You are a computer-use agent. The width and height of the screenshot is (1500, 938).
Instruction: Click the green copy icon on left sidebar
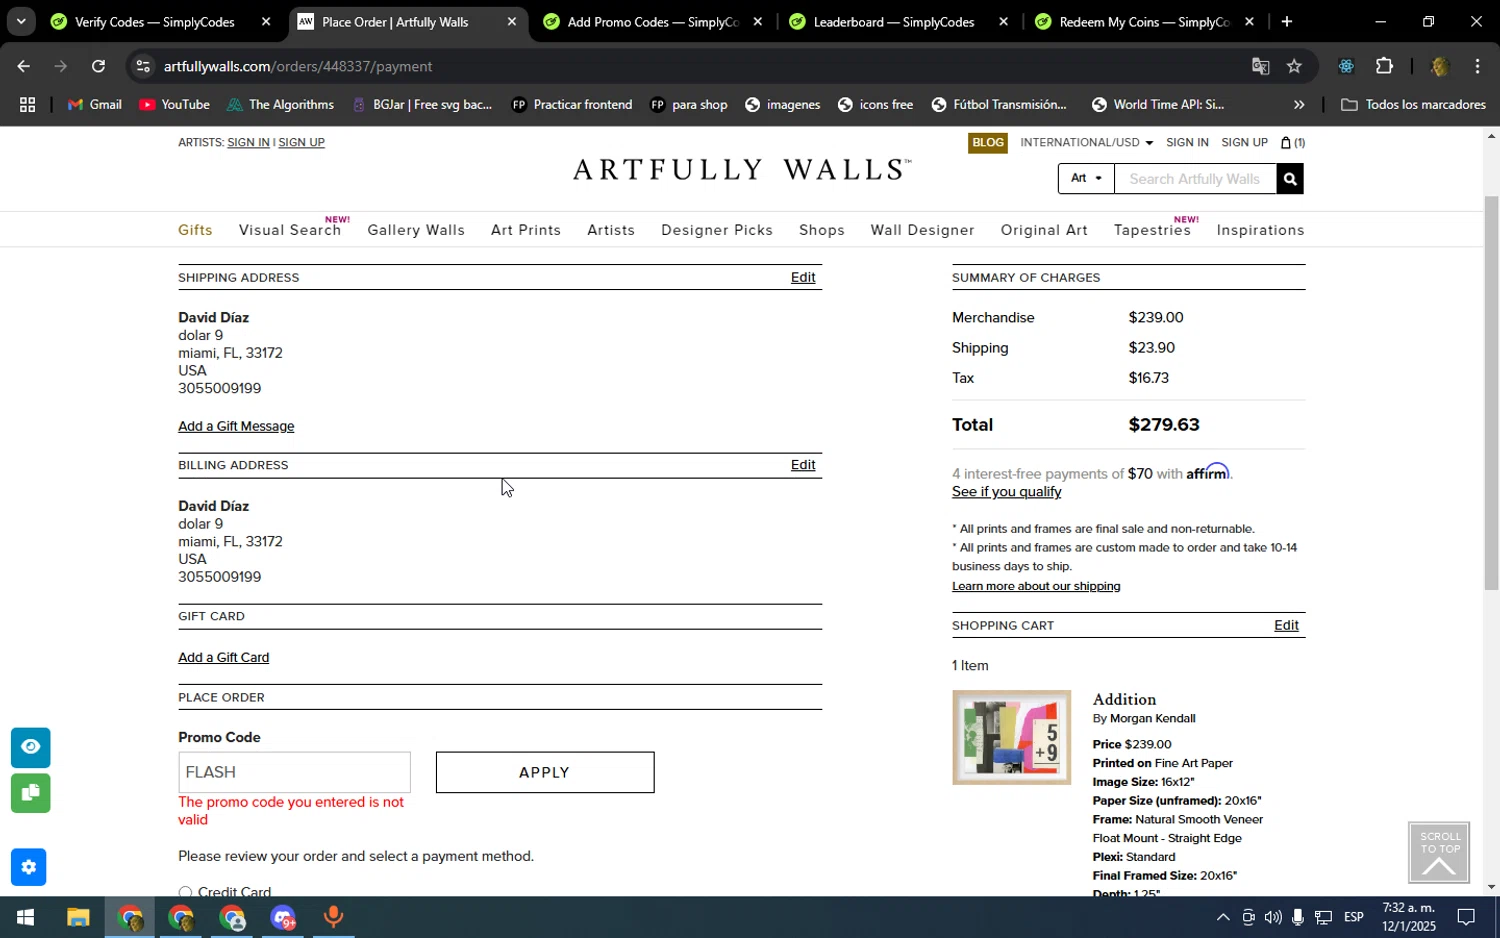(x=31, y=793)
